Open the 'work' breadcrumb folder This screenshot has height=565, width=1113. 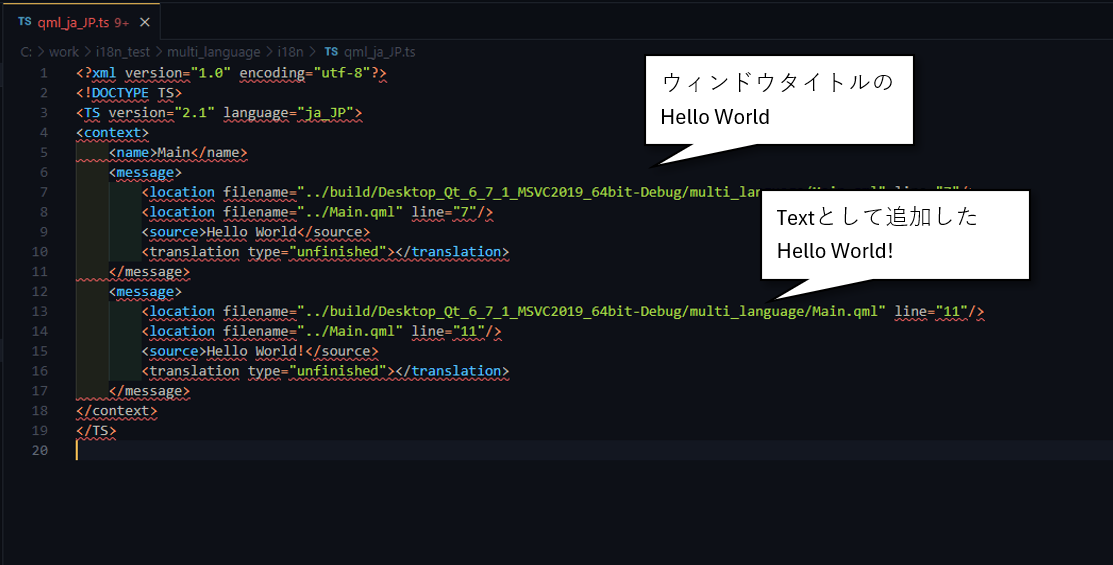pos(64,52)
